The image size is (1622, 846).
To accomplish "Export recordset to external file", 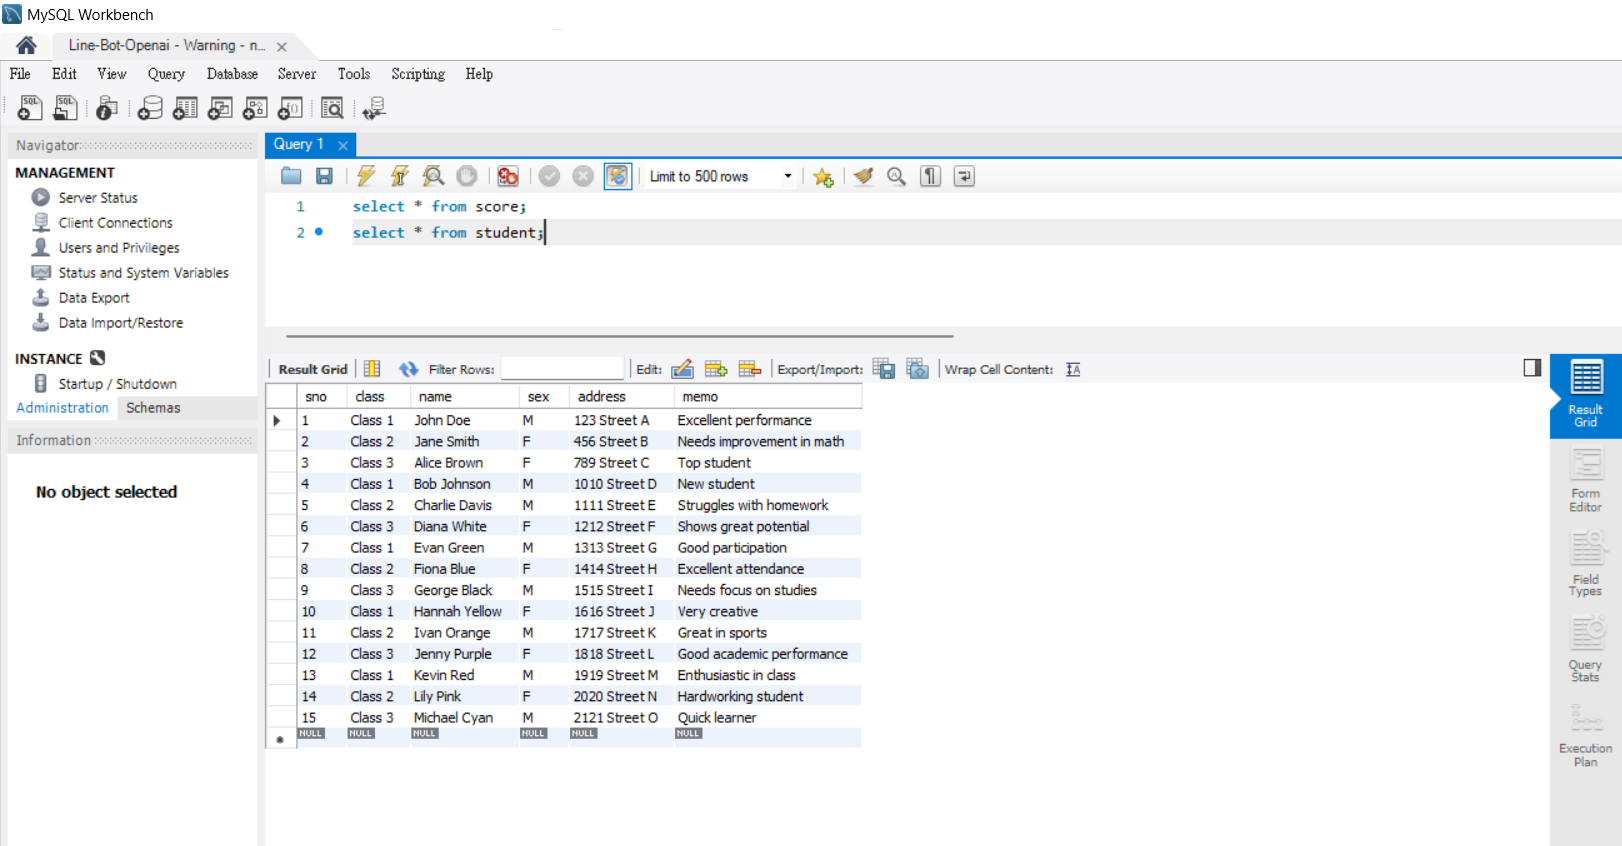I will tap(884, 369).
